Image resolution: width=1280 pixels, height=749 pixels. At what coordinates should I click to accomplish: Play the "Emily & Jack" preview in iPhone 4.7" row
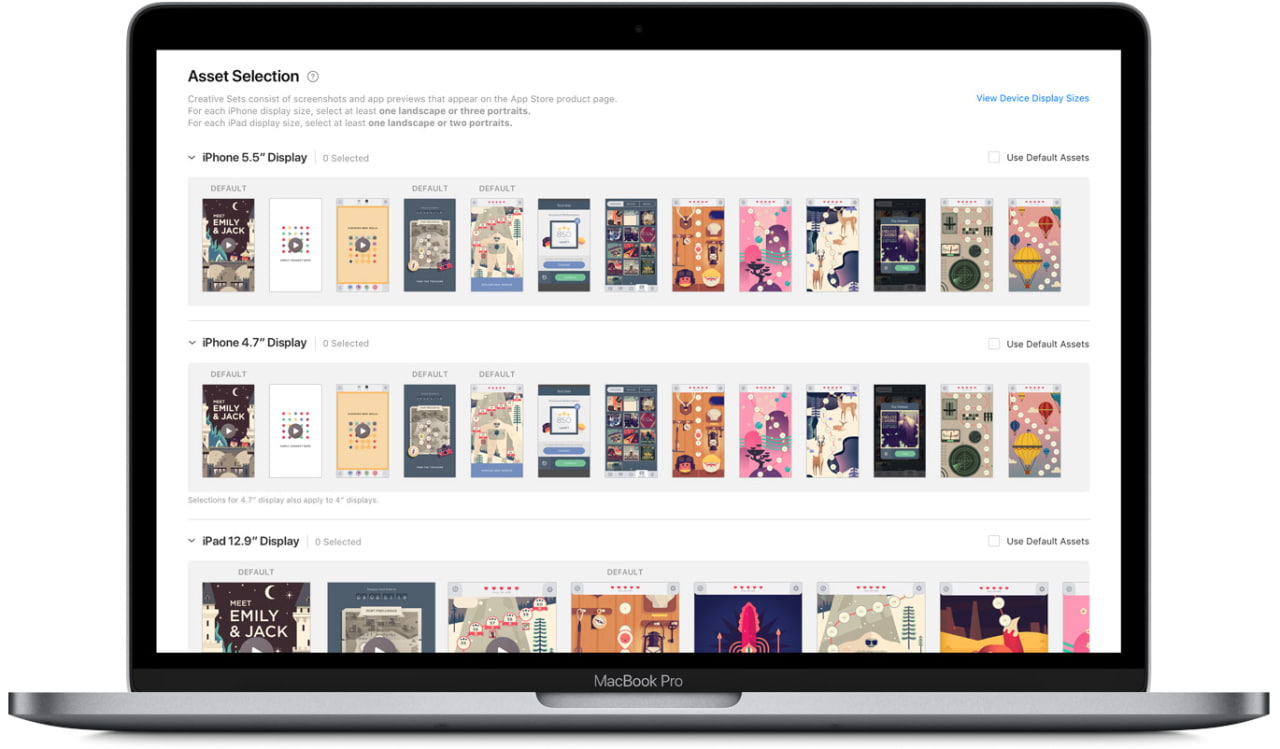pos(228,429)
